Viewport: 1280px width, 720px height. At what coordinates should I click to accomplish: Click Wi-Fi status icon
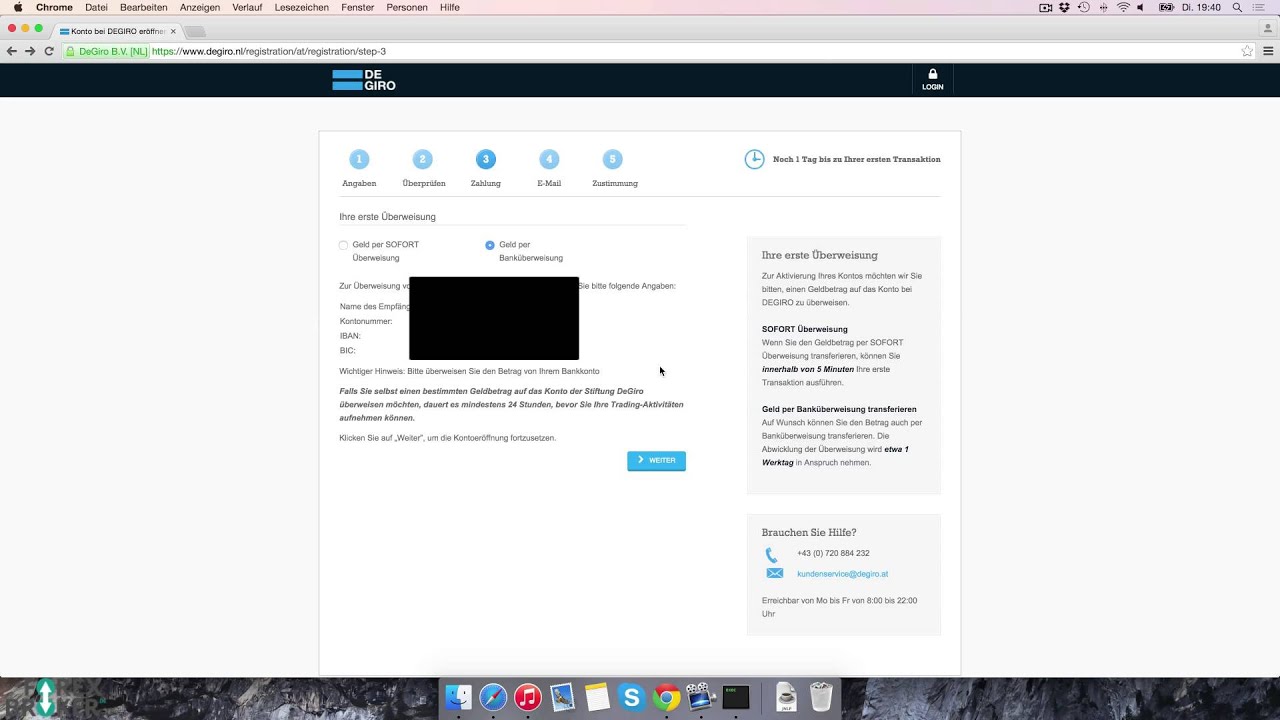1123,7
